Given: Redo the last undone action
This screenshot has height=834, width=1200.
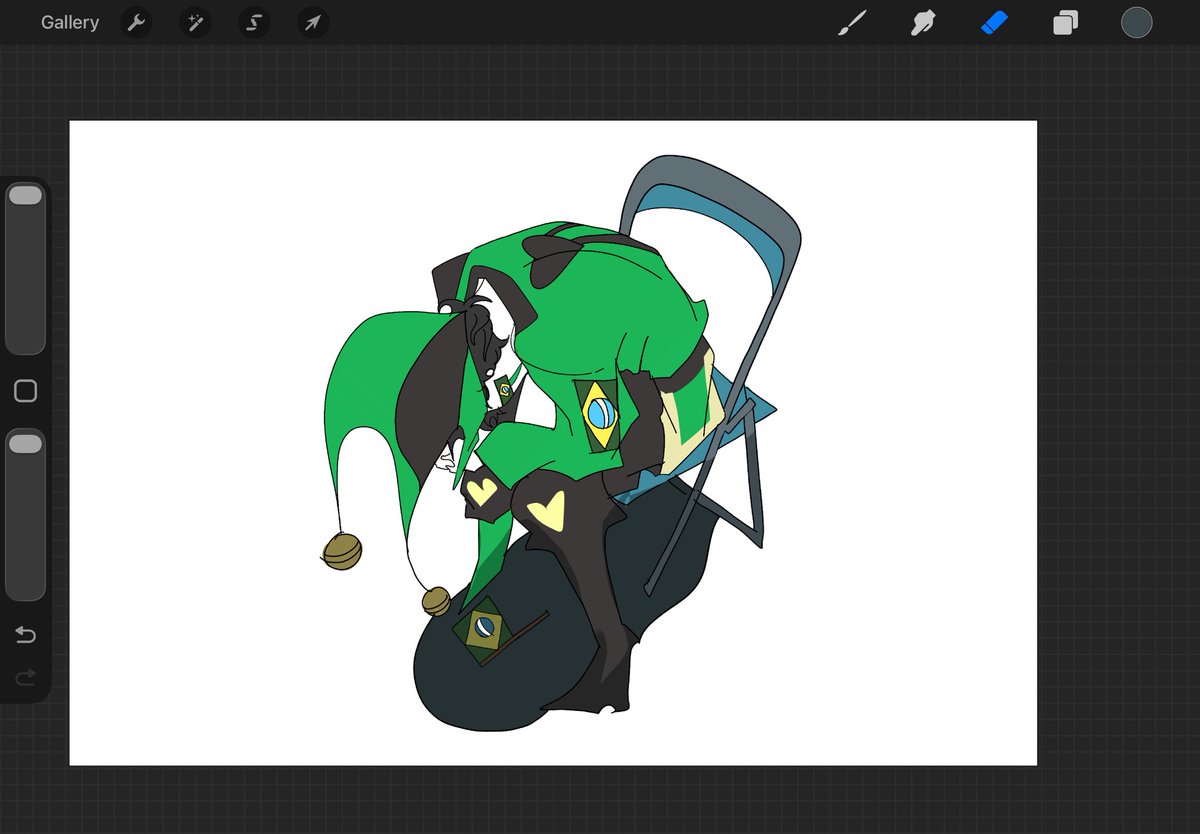Looking at the screenshot, I should click(x=25, y=678).
